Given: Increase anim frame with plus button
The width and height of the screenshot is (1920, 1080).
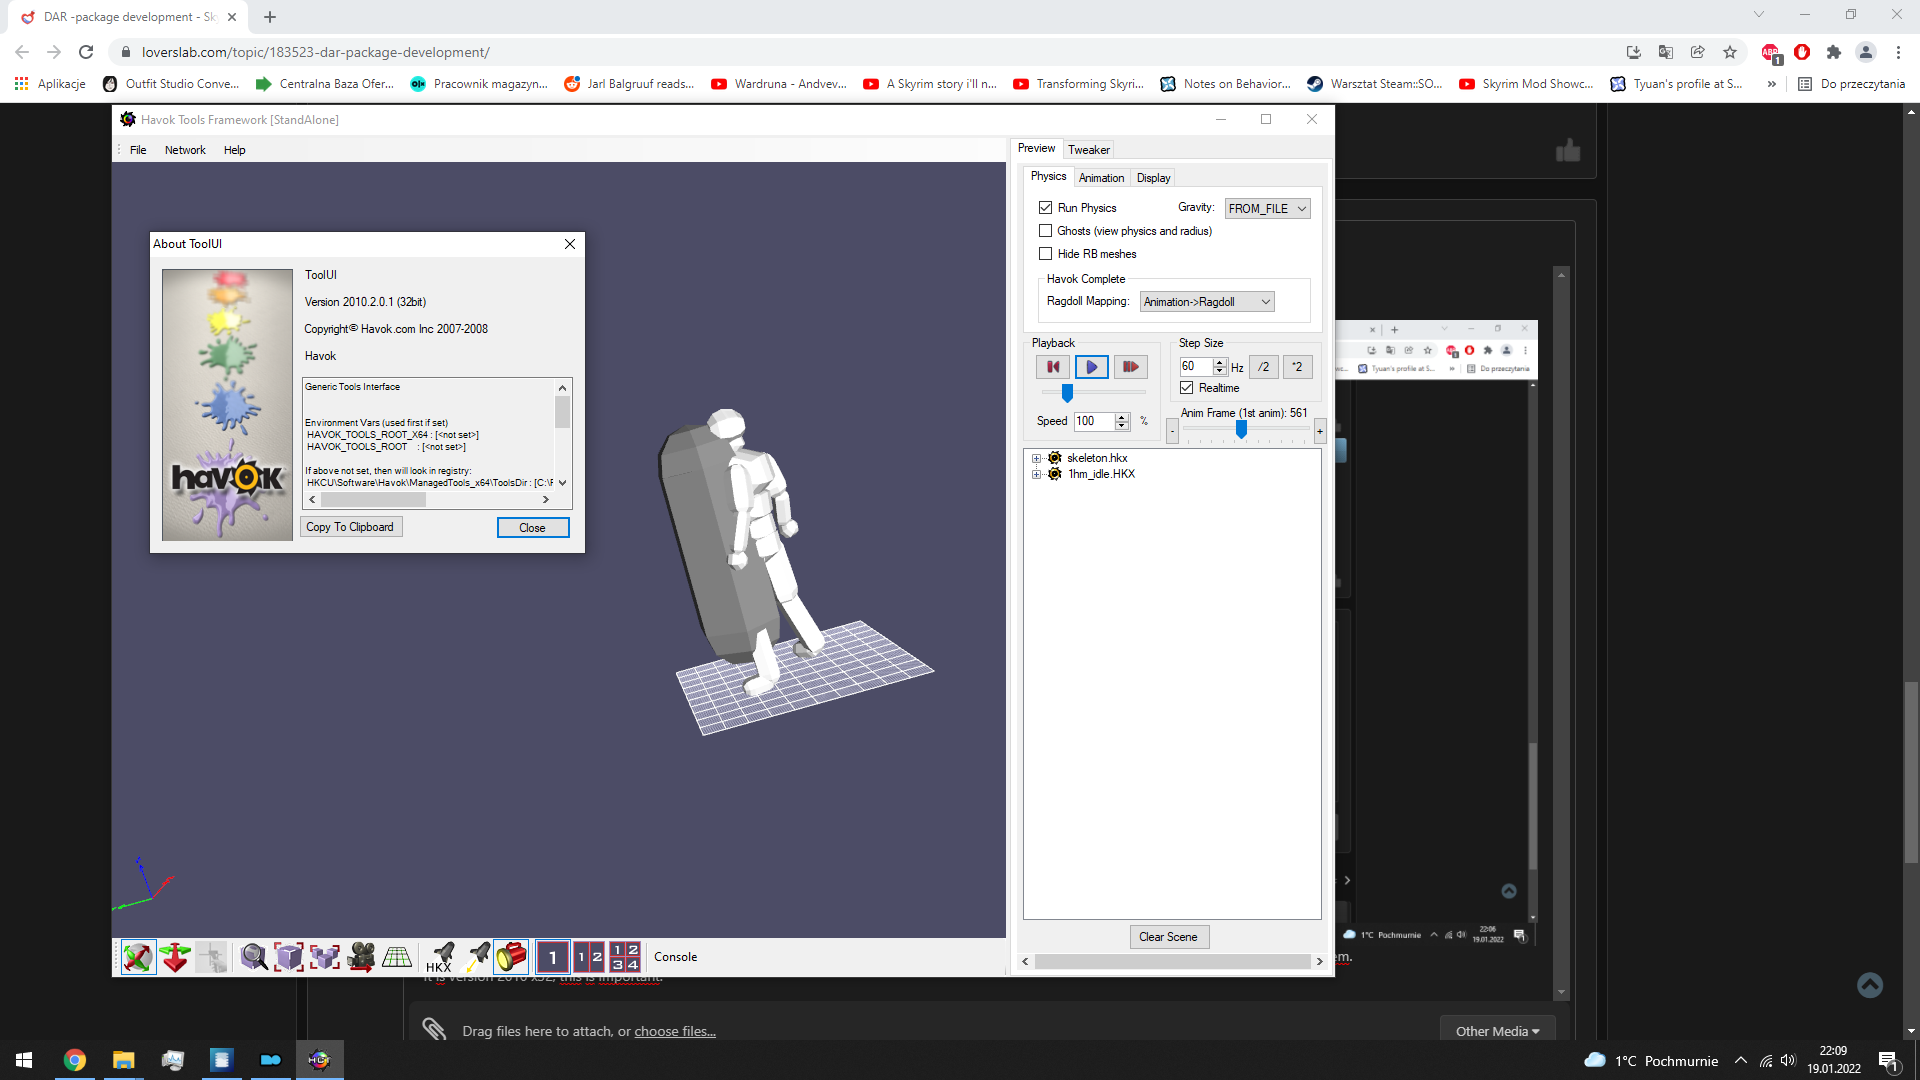Looking at the screenshot, I should coord(1320,432).
